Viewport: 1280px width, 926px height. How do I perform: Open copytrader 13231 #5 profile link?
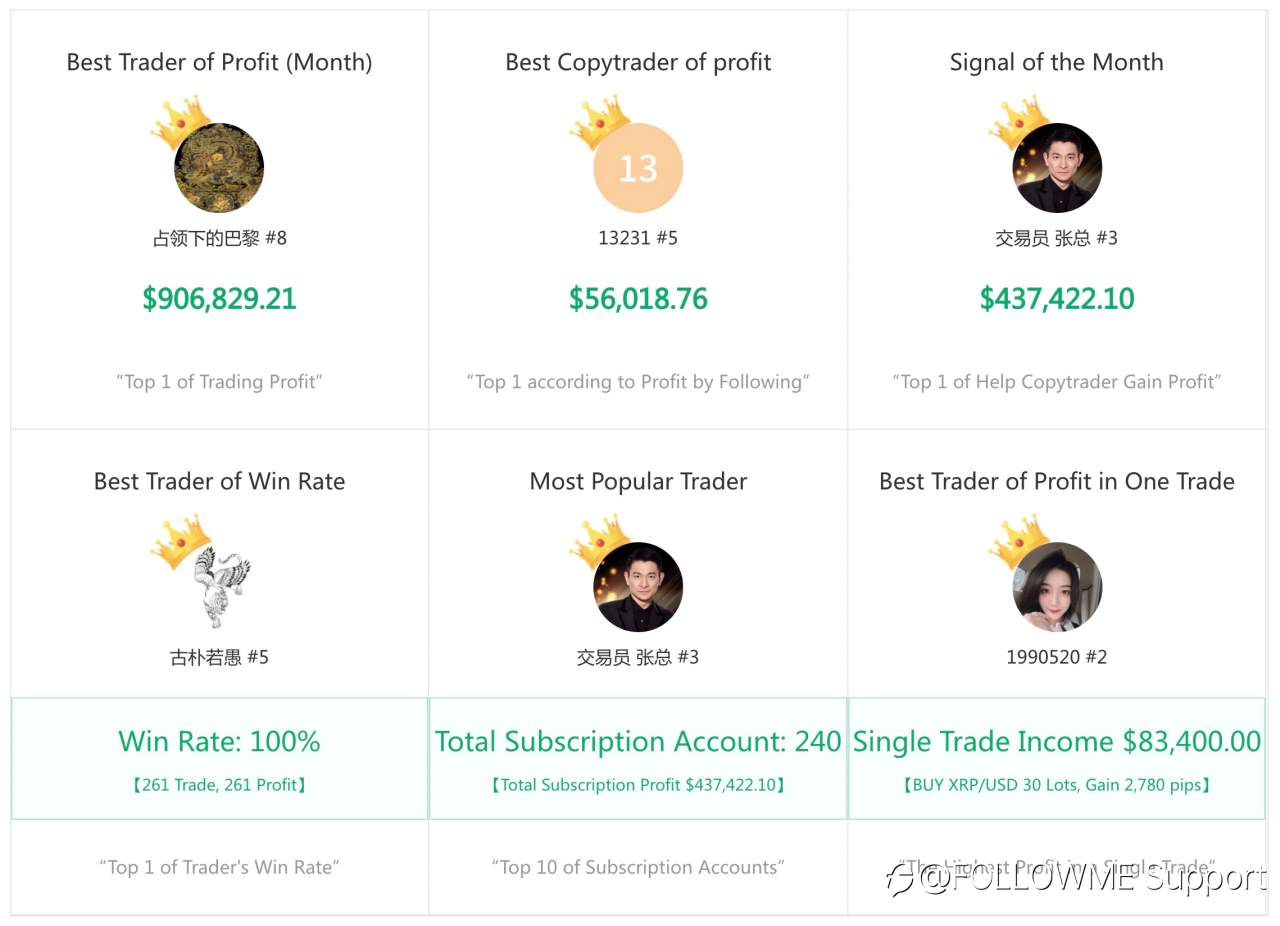point(638,238)
